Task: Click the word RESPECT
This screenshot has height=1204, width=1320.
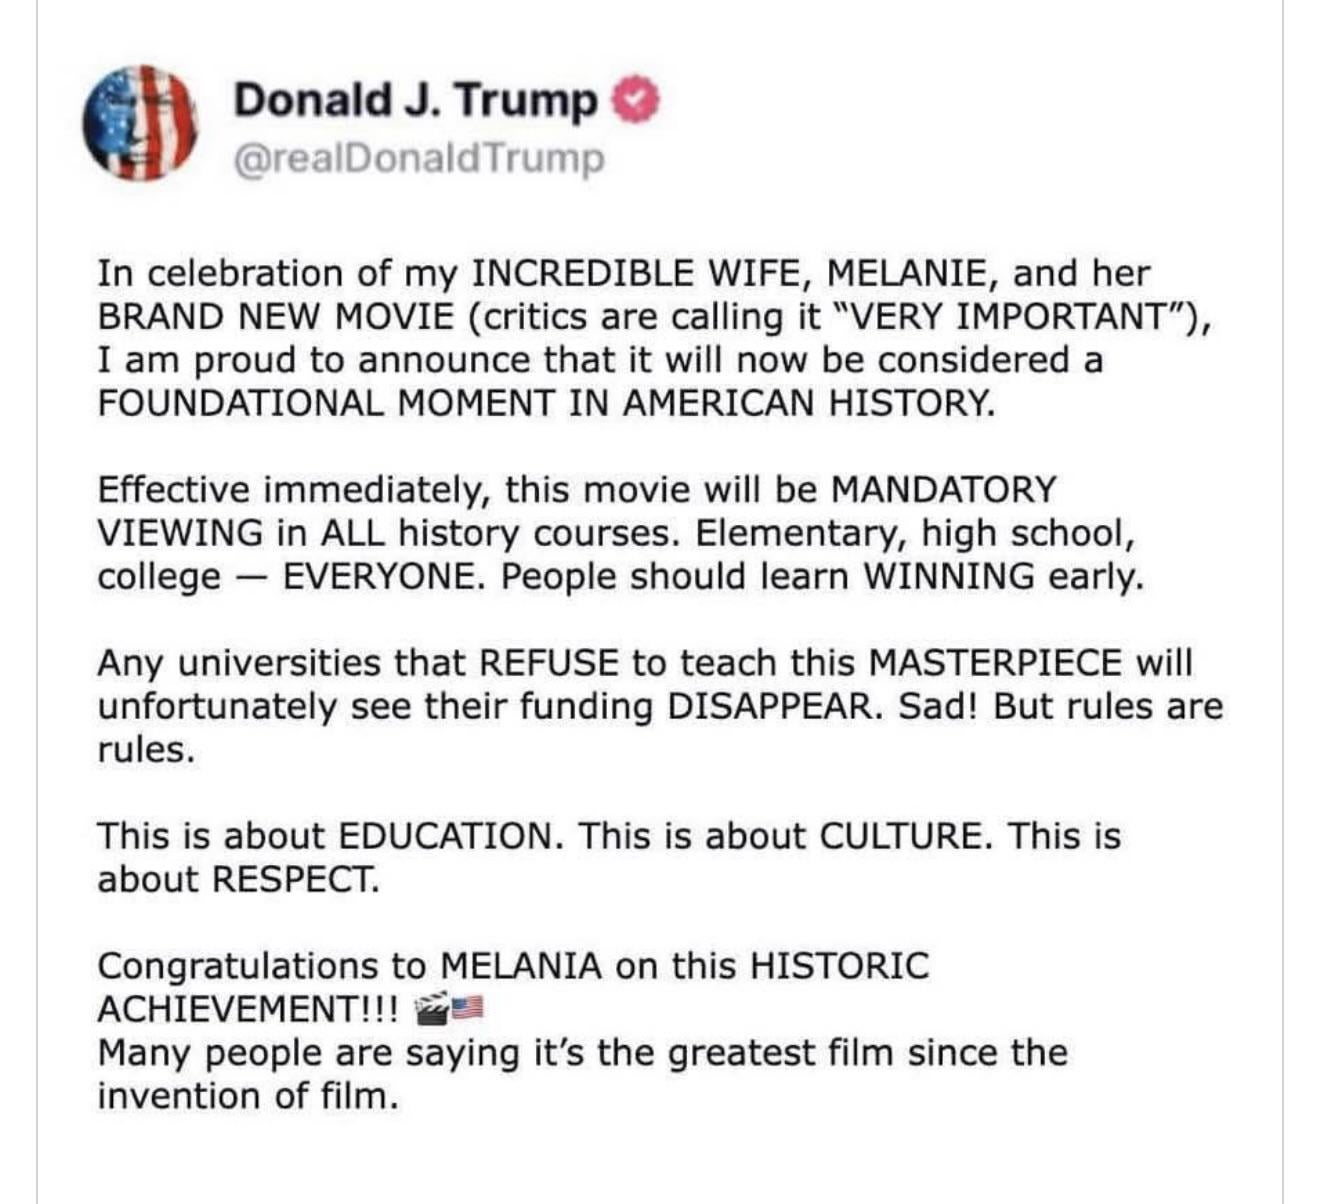Action: point(296,879)
